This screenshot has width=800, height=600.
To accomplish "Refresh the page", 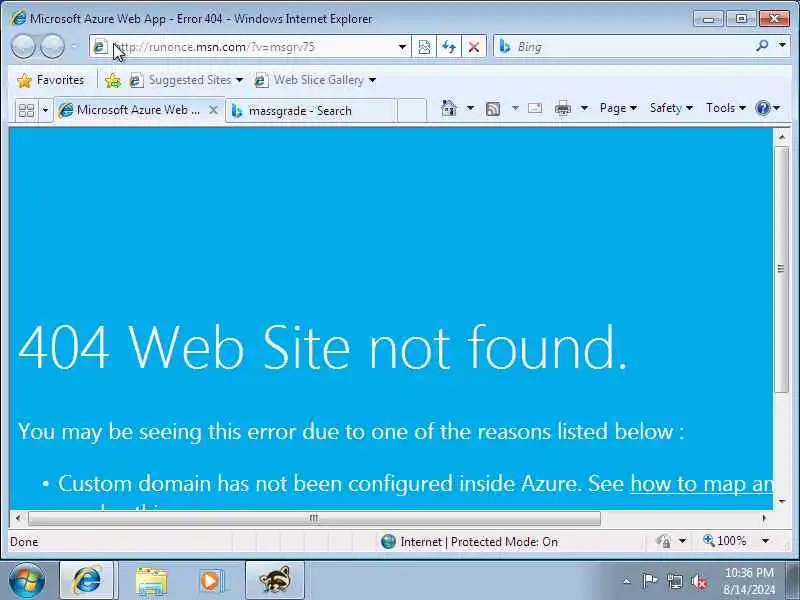I will pyautogui.click(x=449, y=47).
